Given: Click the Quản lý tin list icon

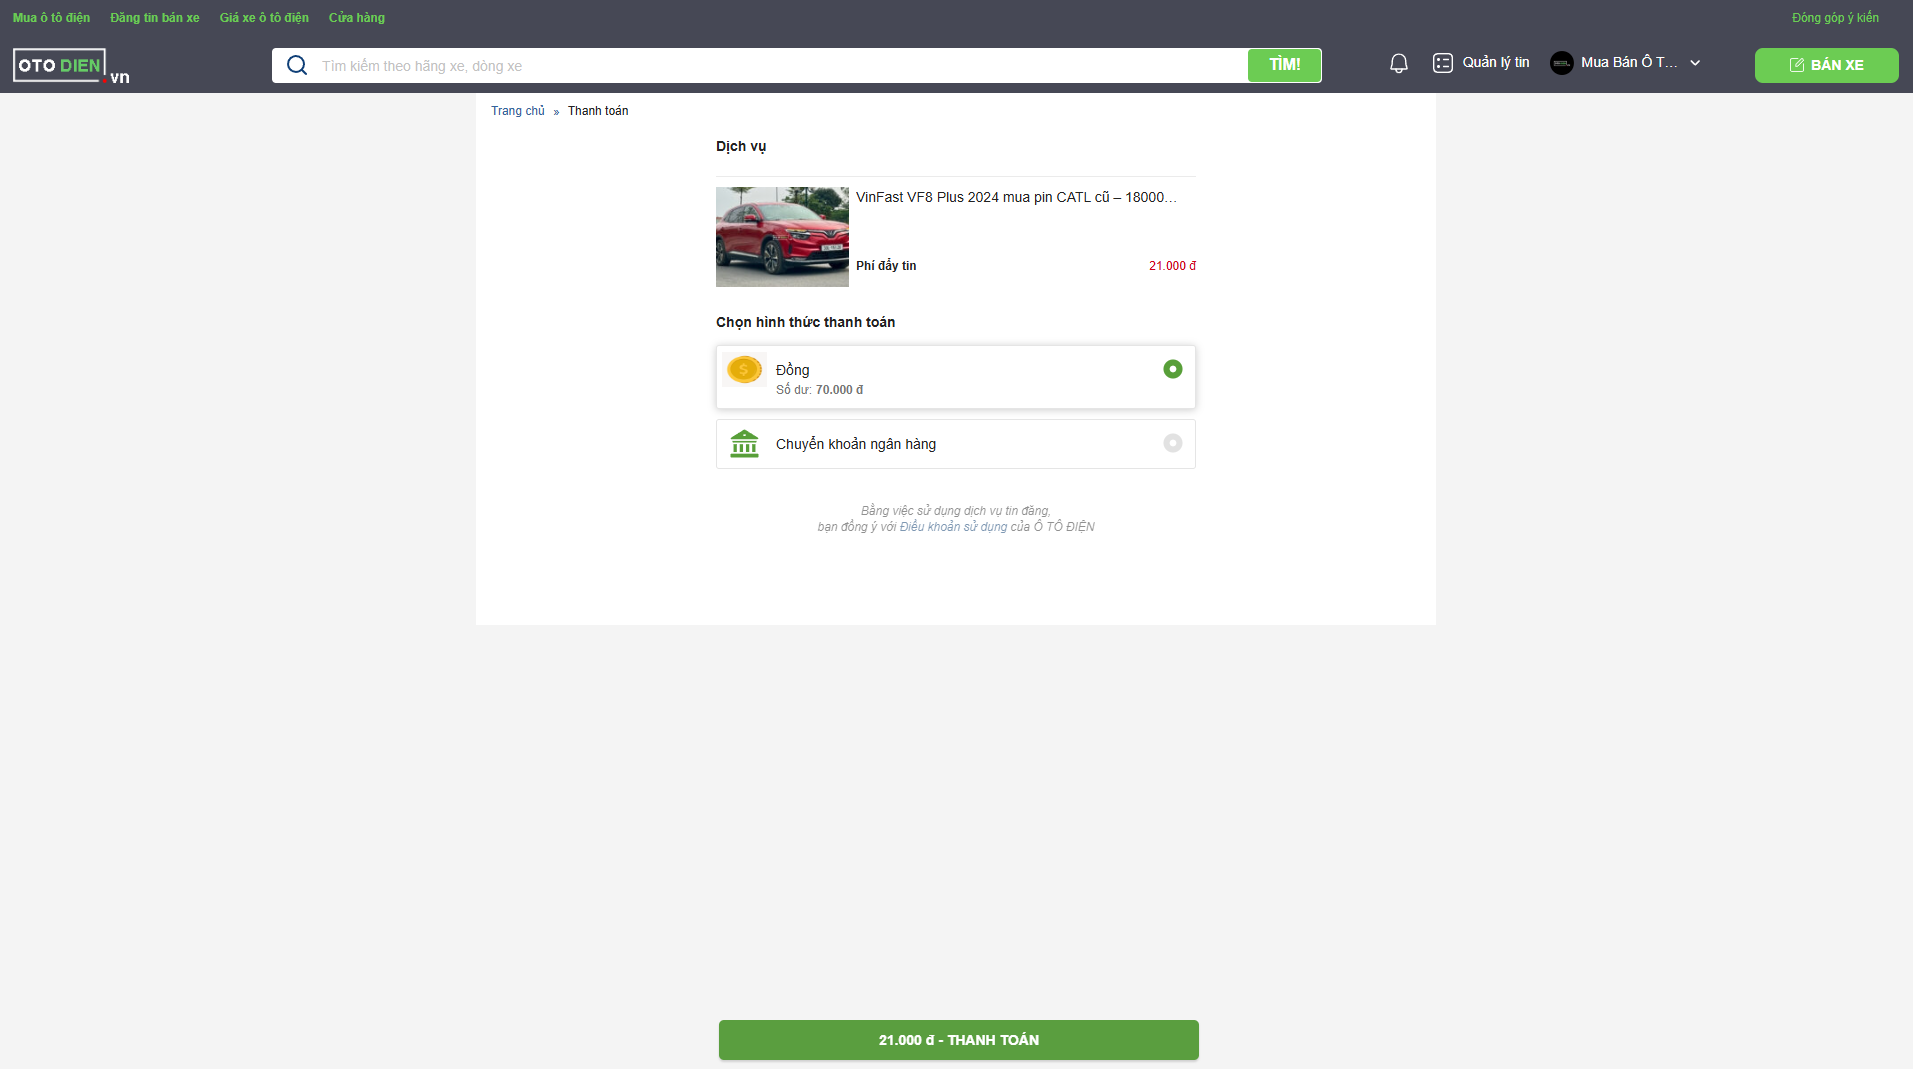Looking at the screenshot, I should pos(1442,63).
